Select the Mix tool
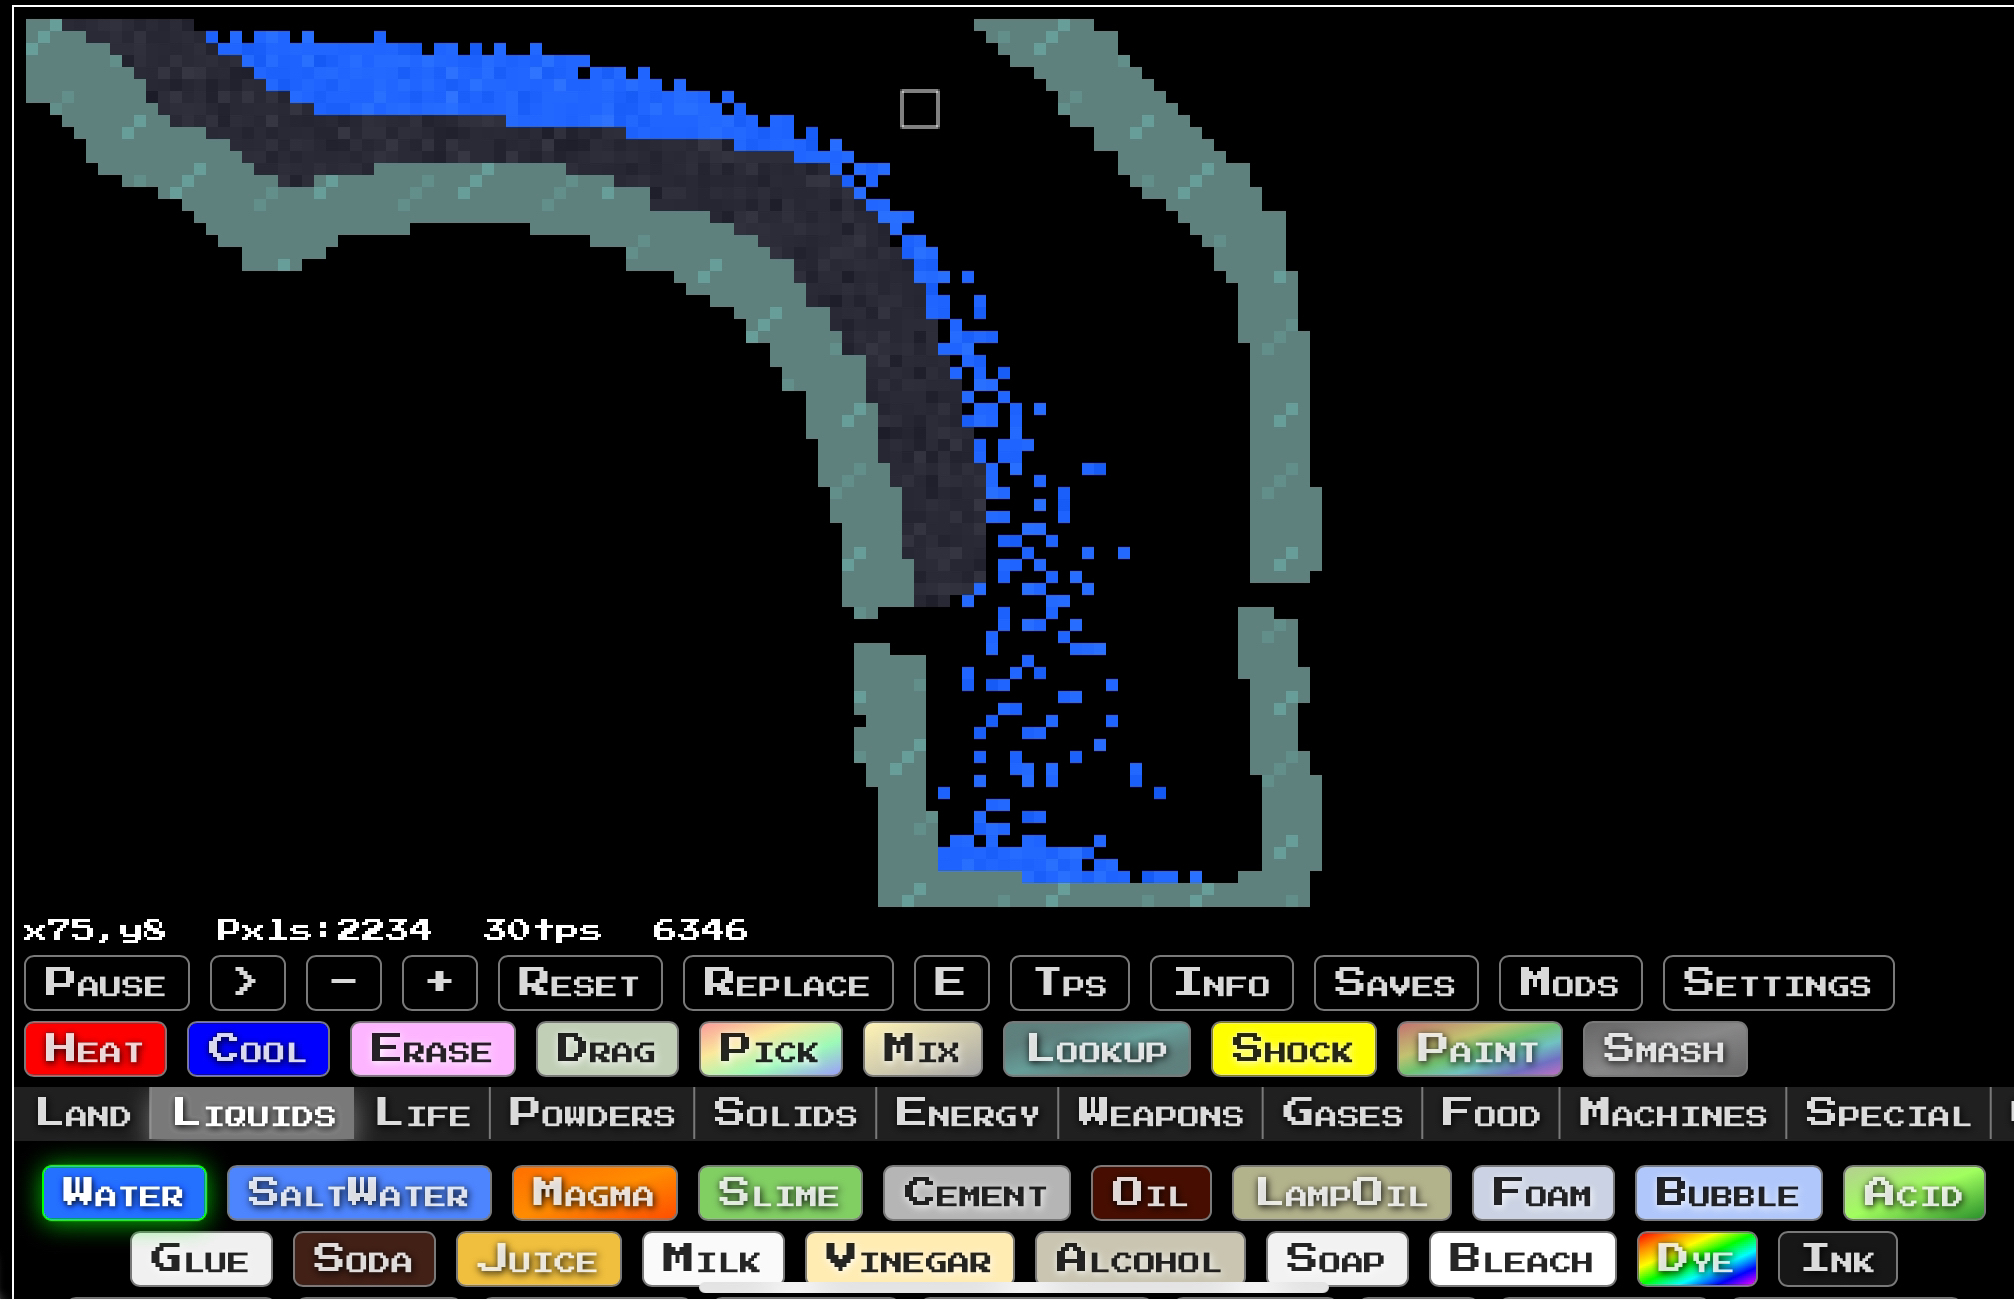2014x1300 pixels. coord(922,1049)
